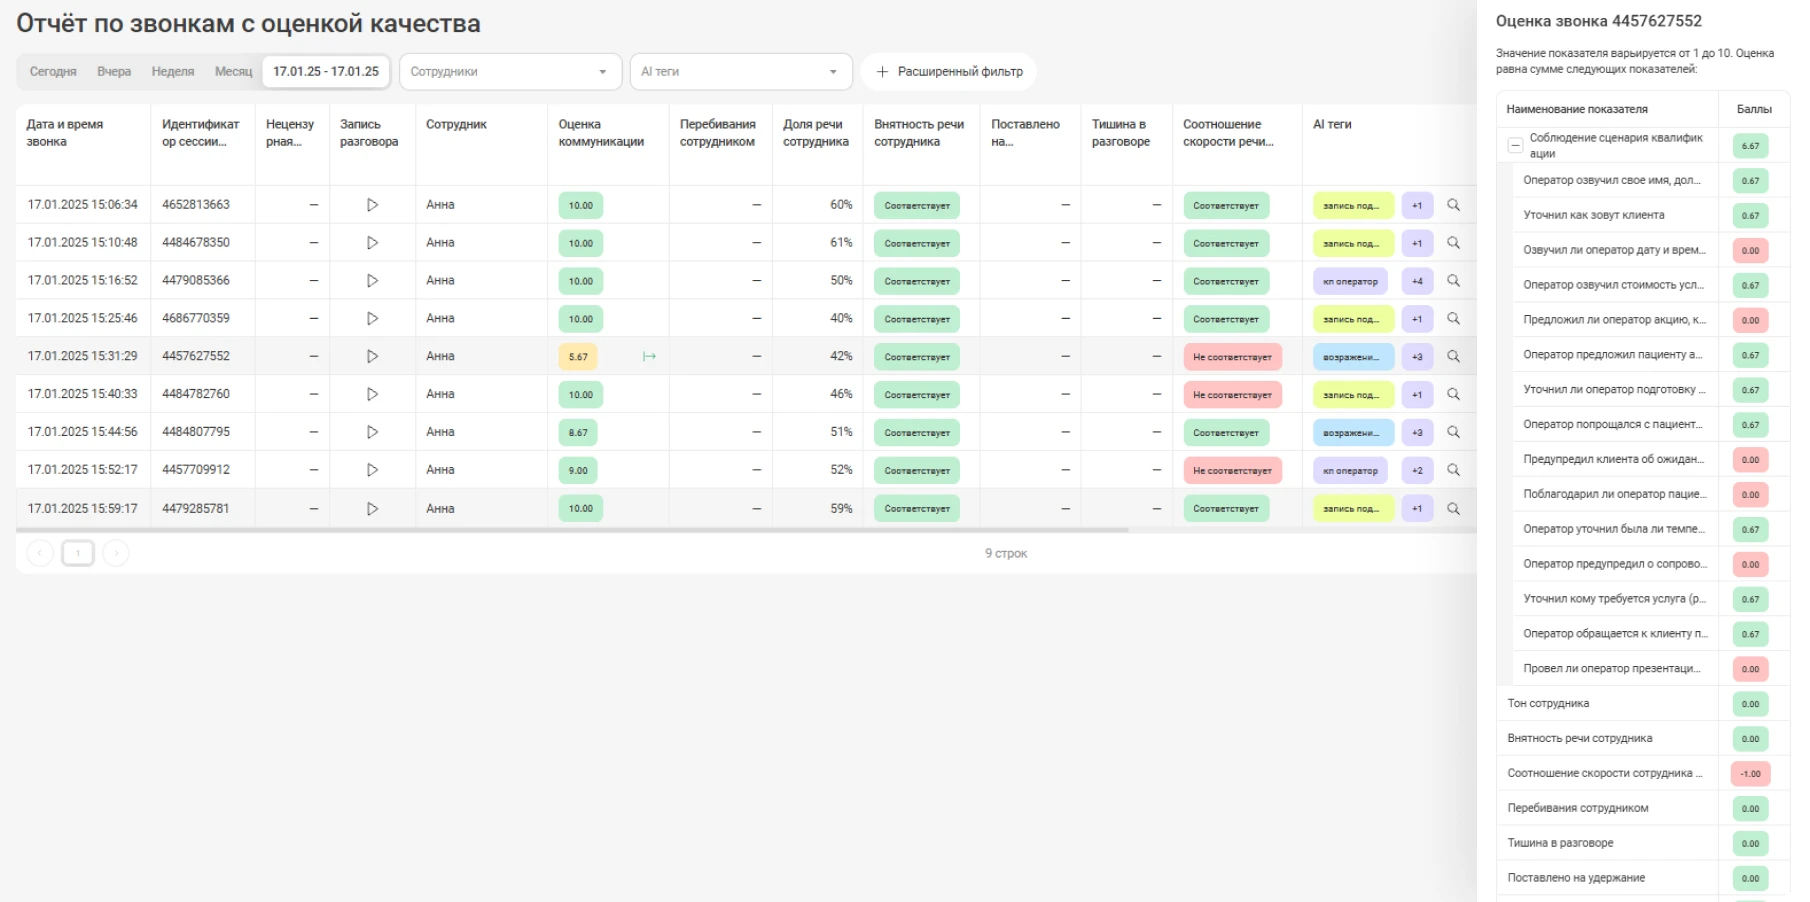Click the page 1 pagination button
Screen dimensions: 1810x902
pyautogui.click(x=78, y=553)
